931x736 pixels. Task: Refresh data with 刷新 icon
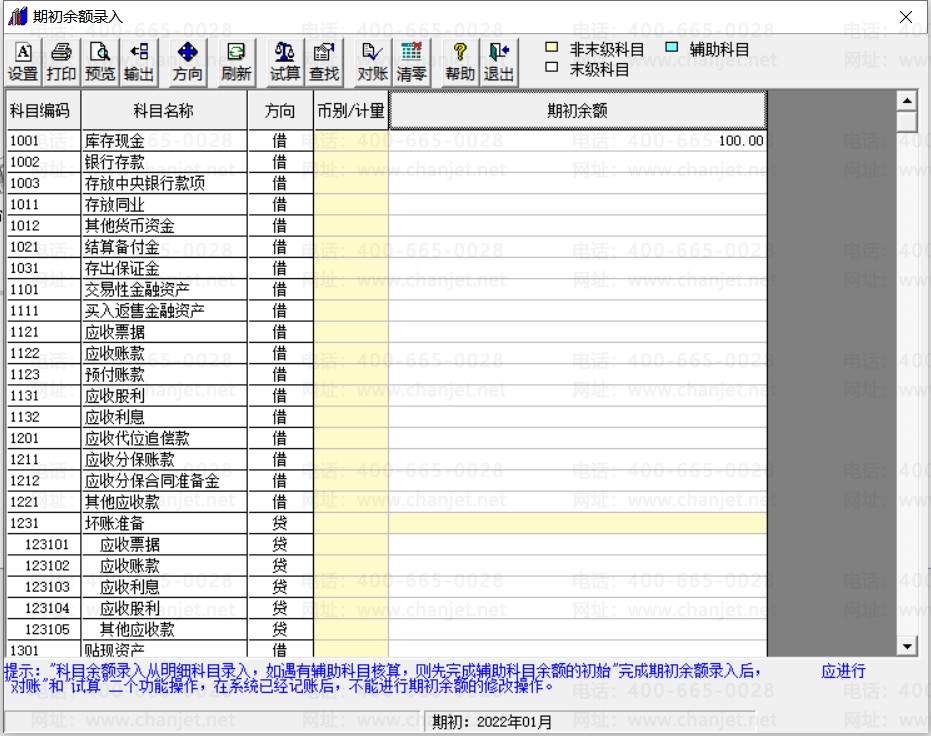pyautogui.click(x=236, y=62)
